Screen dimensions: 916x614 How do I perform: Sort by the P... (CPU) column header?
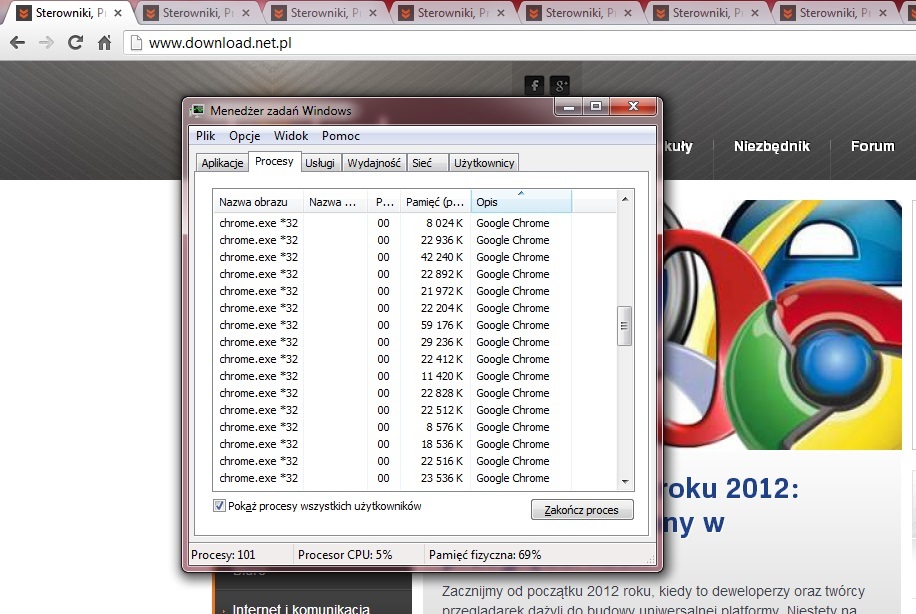point(384,202)
